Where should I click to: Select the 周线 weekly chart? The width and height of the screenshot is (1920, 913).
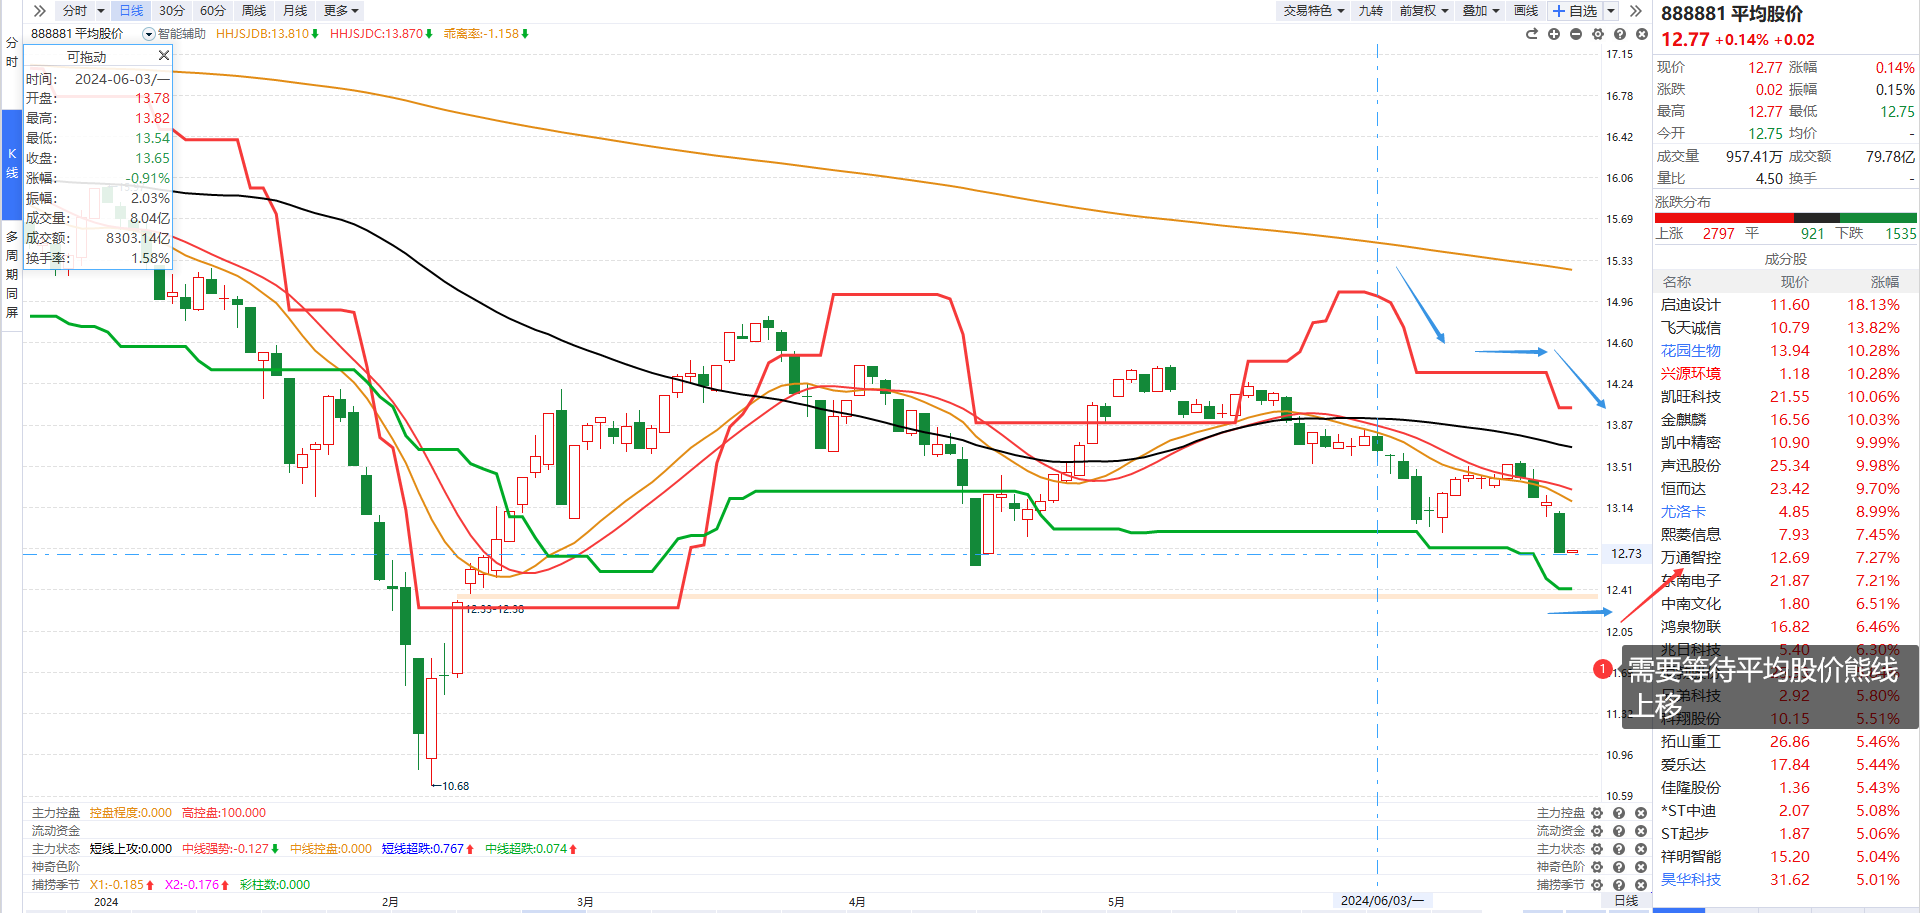[x=254, y=11]
